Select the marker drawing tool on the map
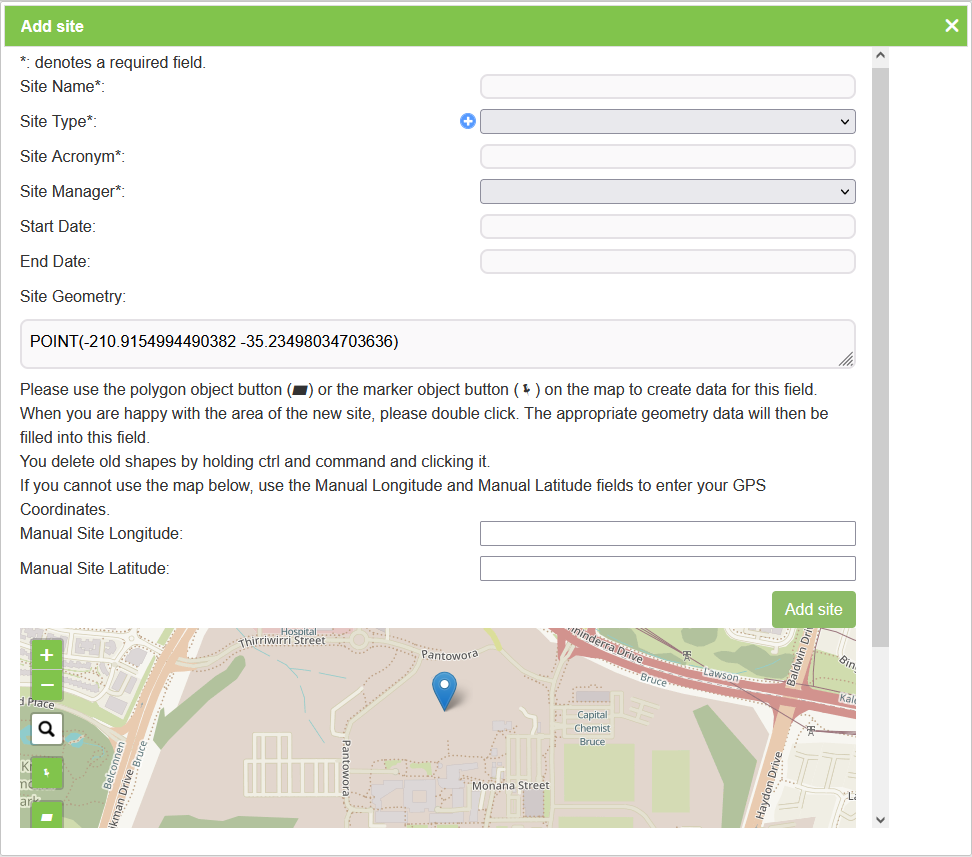Image resolution: width=972 pixels, height=857 pixels. click(x=46, y=773)
